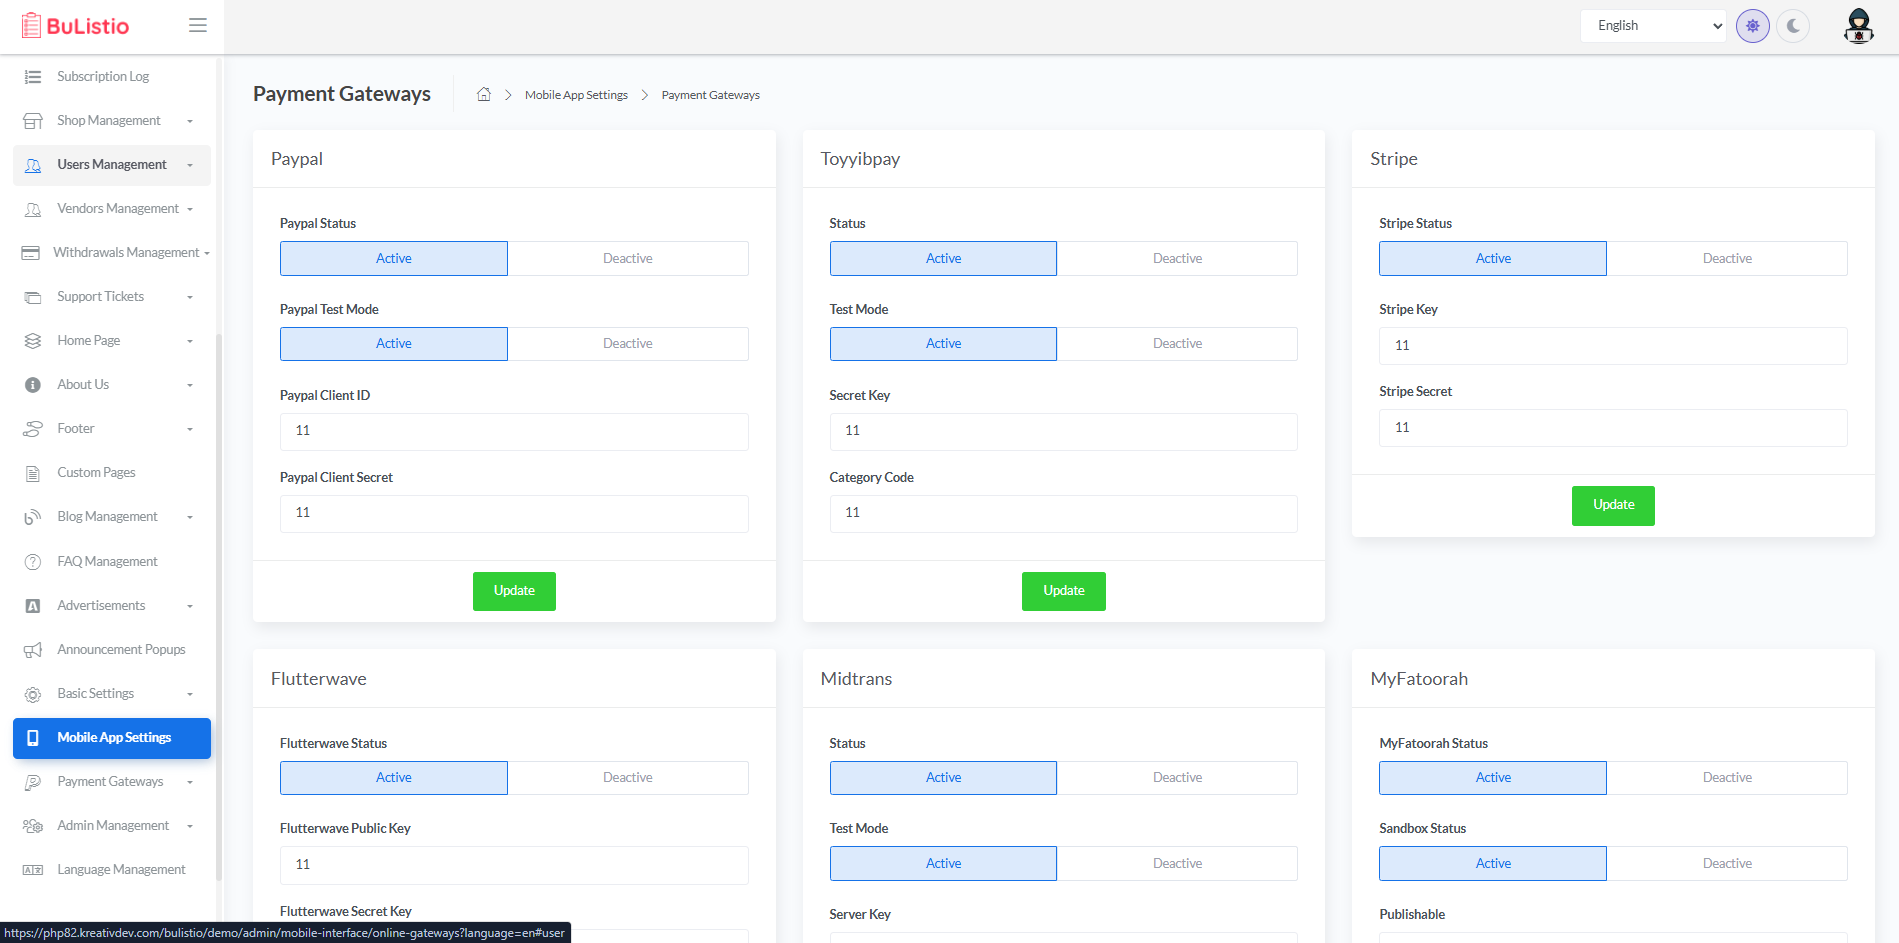This screenshot has height=943, width=1899.
Task: Click the Advertisements icon
Action: tap(33, 606)
